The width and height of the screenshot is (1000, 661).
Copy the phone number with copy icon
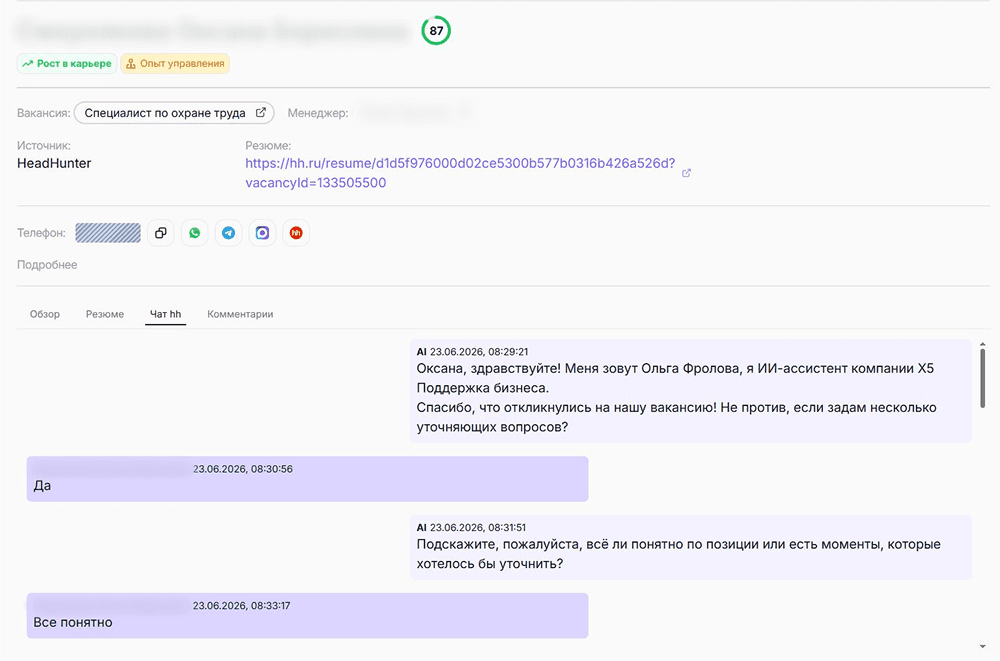pos(161,233)
